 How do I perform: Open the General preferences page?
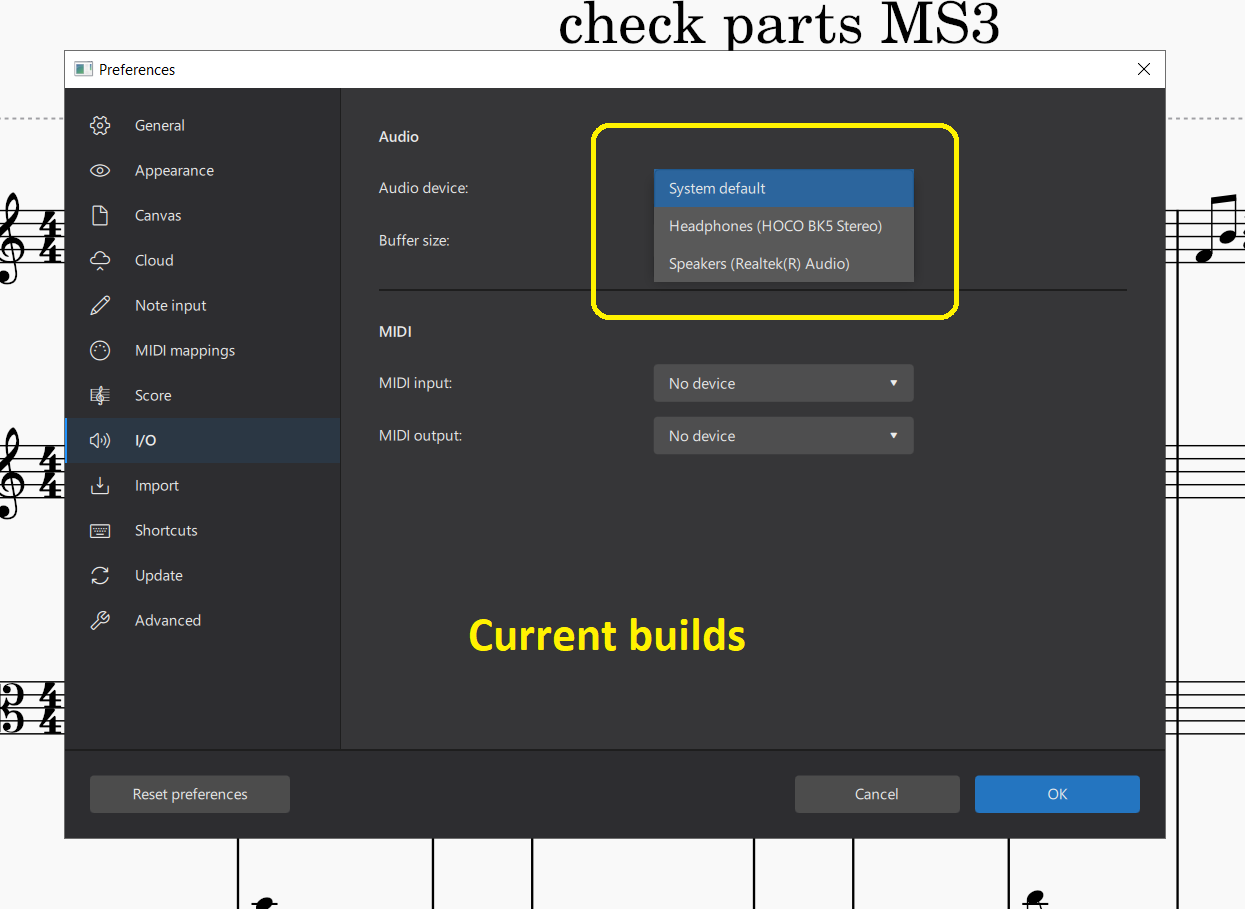click(203, 125)
